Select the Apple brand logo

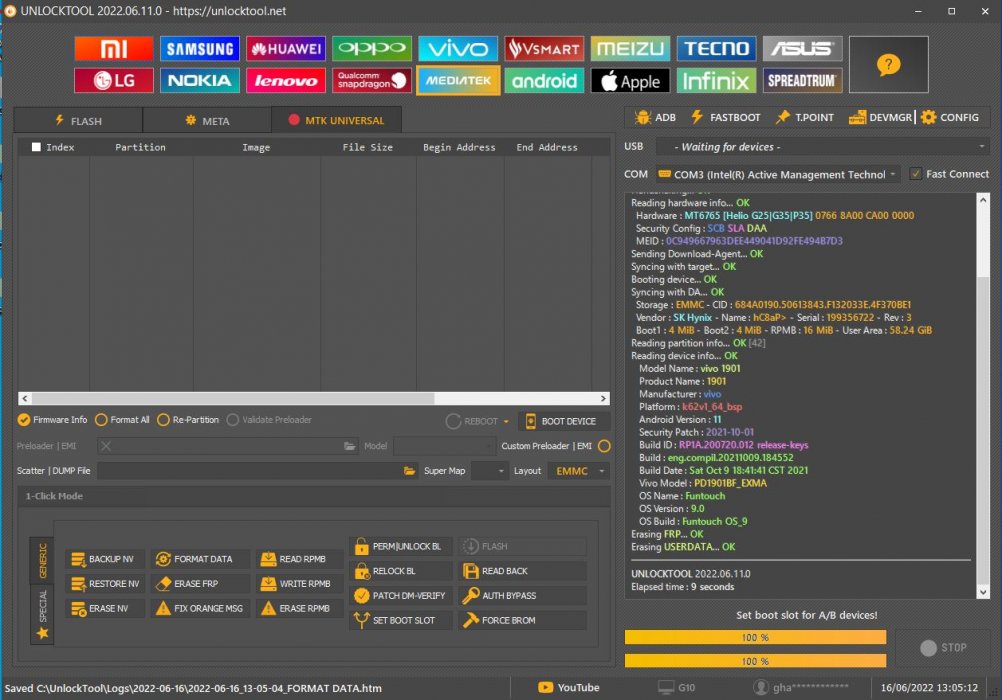630,81
